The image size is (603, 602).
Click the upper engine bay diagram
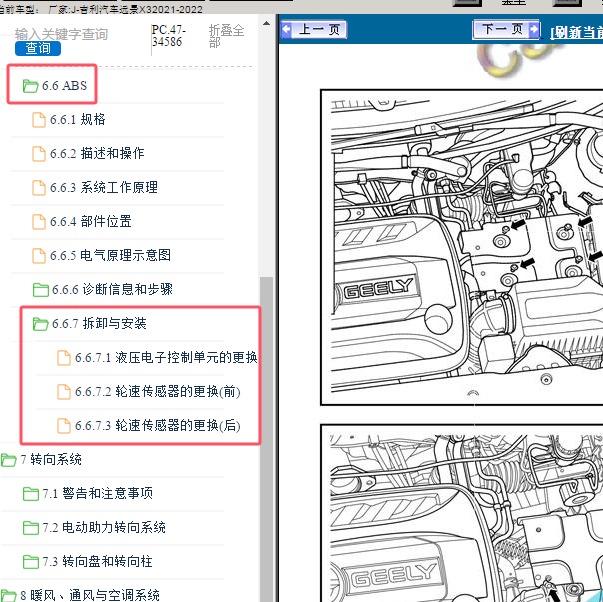pos(461,247)
